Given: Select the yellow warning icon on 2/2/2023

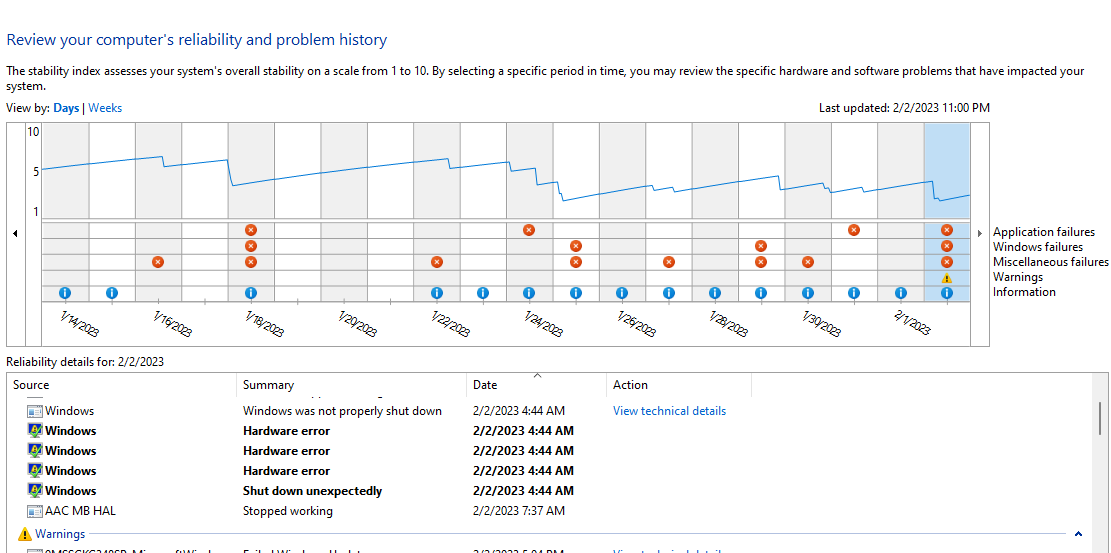Looking at the screenshot, I should (x=947, y=278).
